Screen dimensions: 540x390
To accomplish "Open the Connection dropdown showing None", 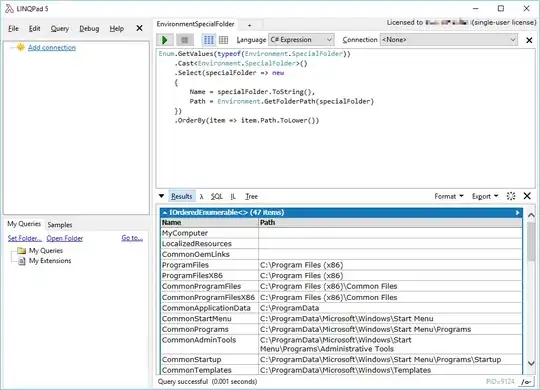I will [449, 40].
